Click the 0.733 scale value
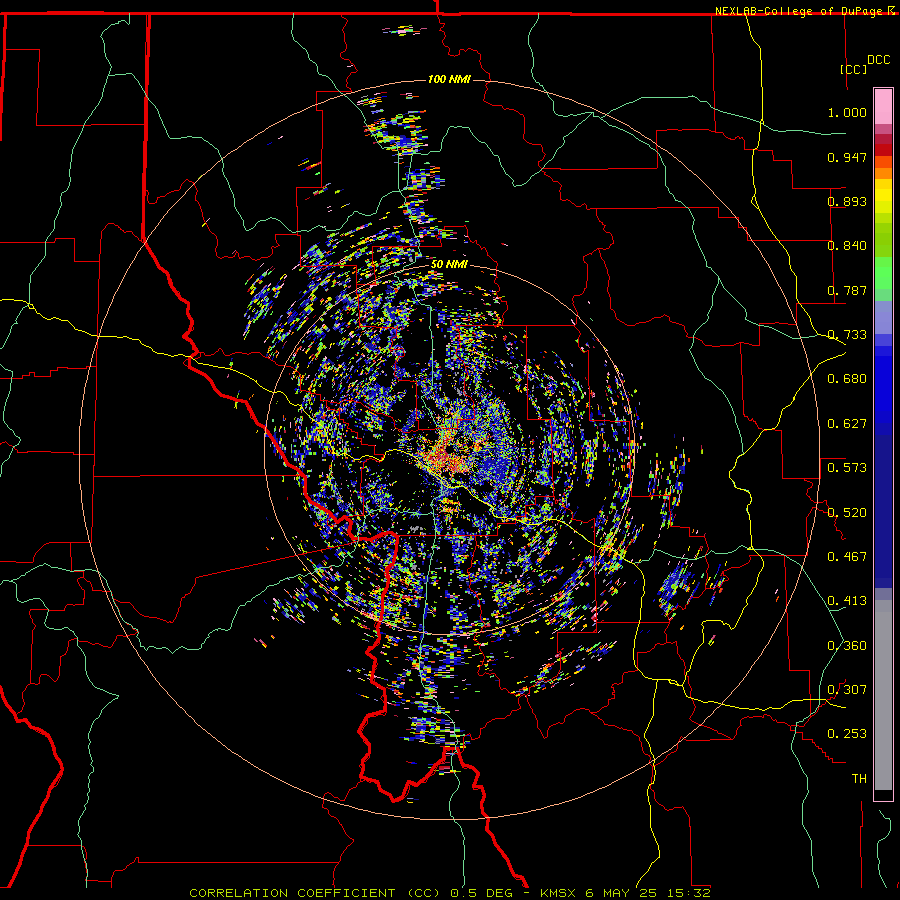The width and height of the screenshot is (900, 900). (x=847, y=335)
